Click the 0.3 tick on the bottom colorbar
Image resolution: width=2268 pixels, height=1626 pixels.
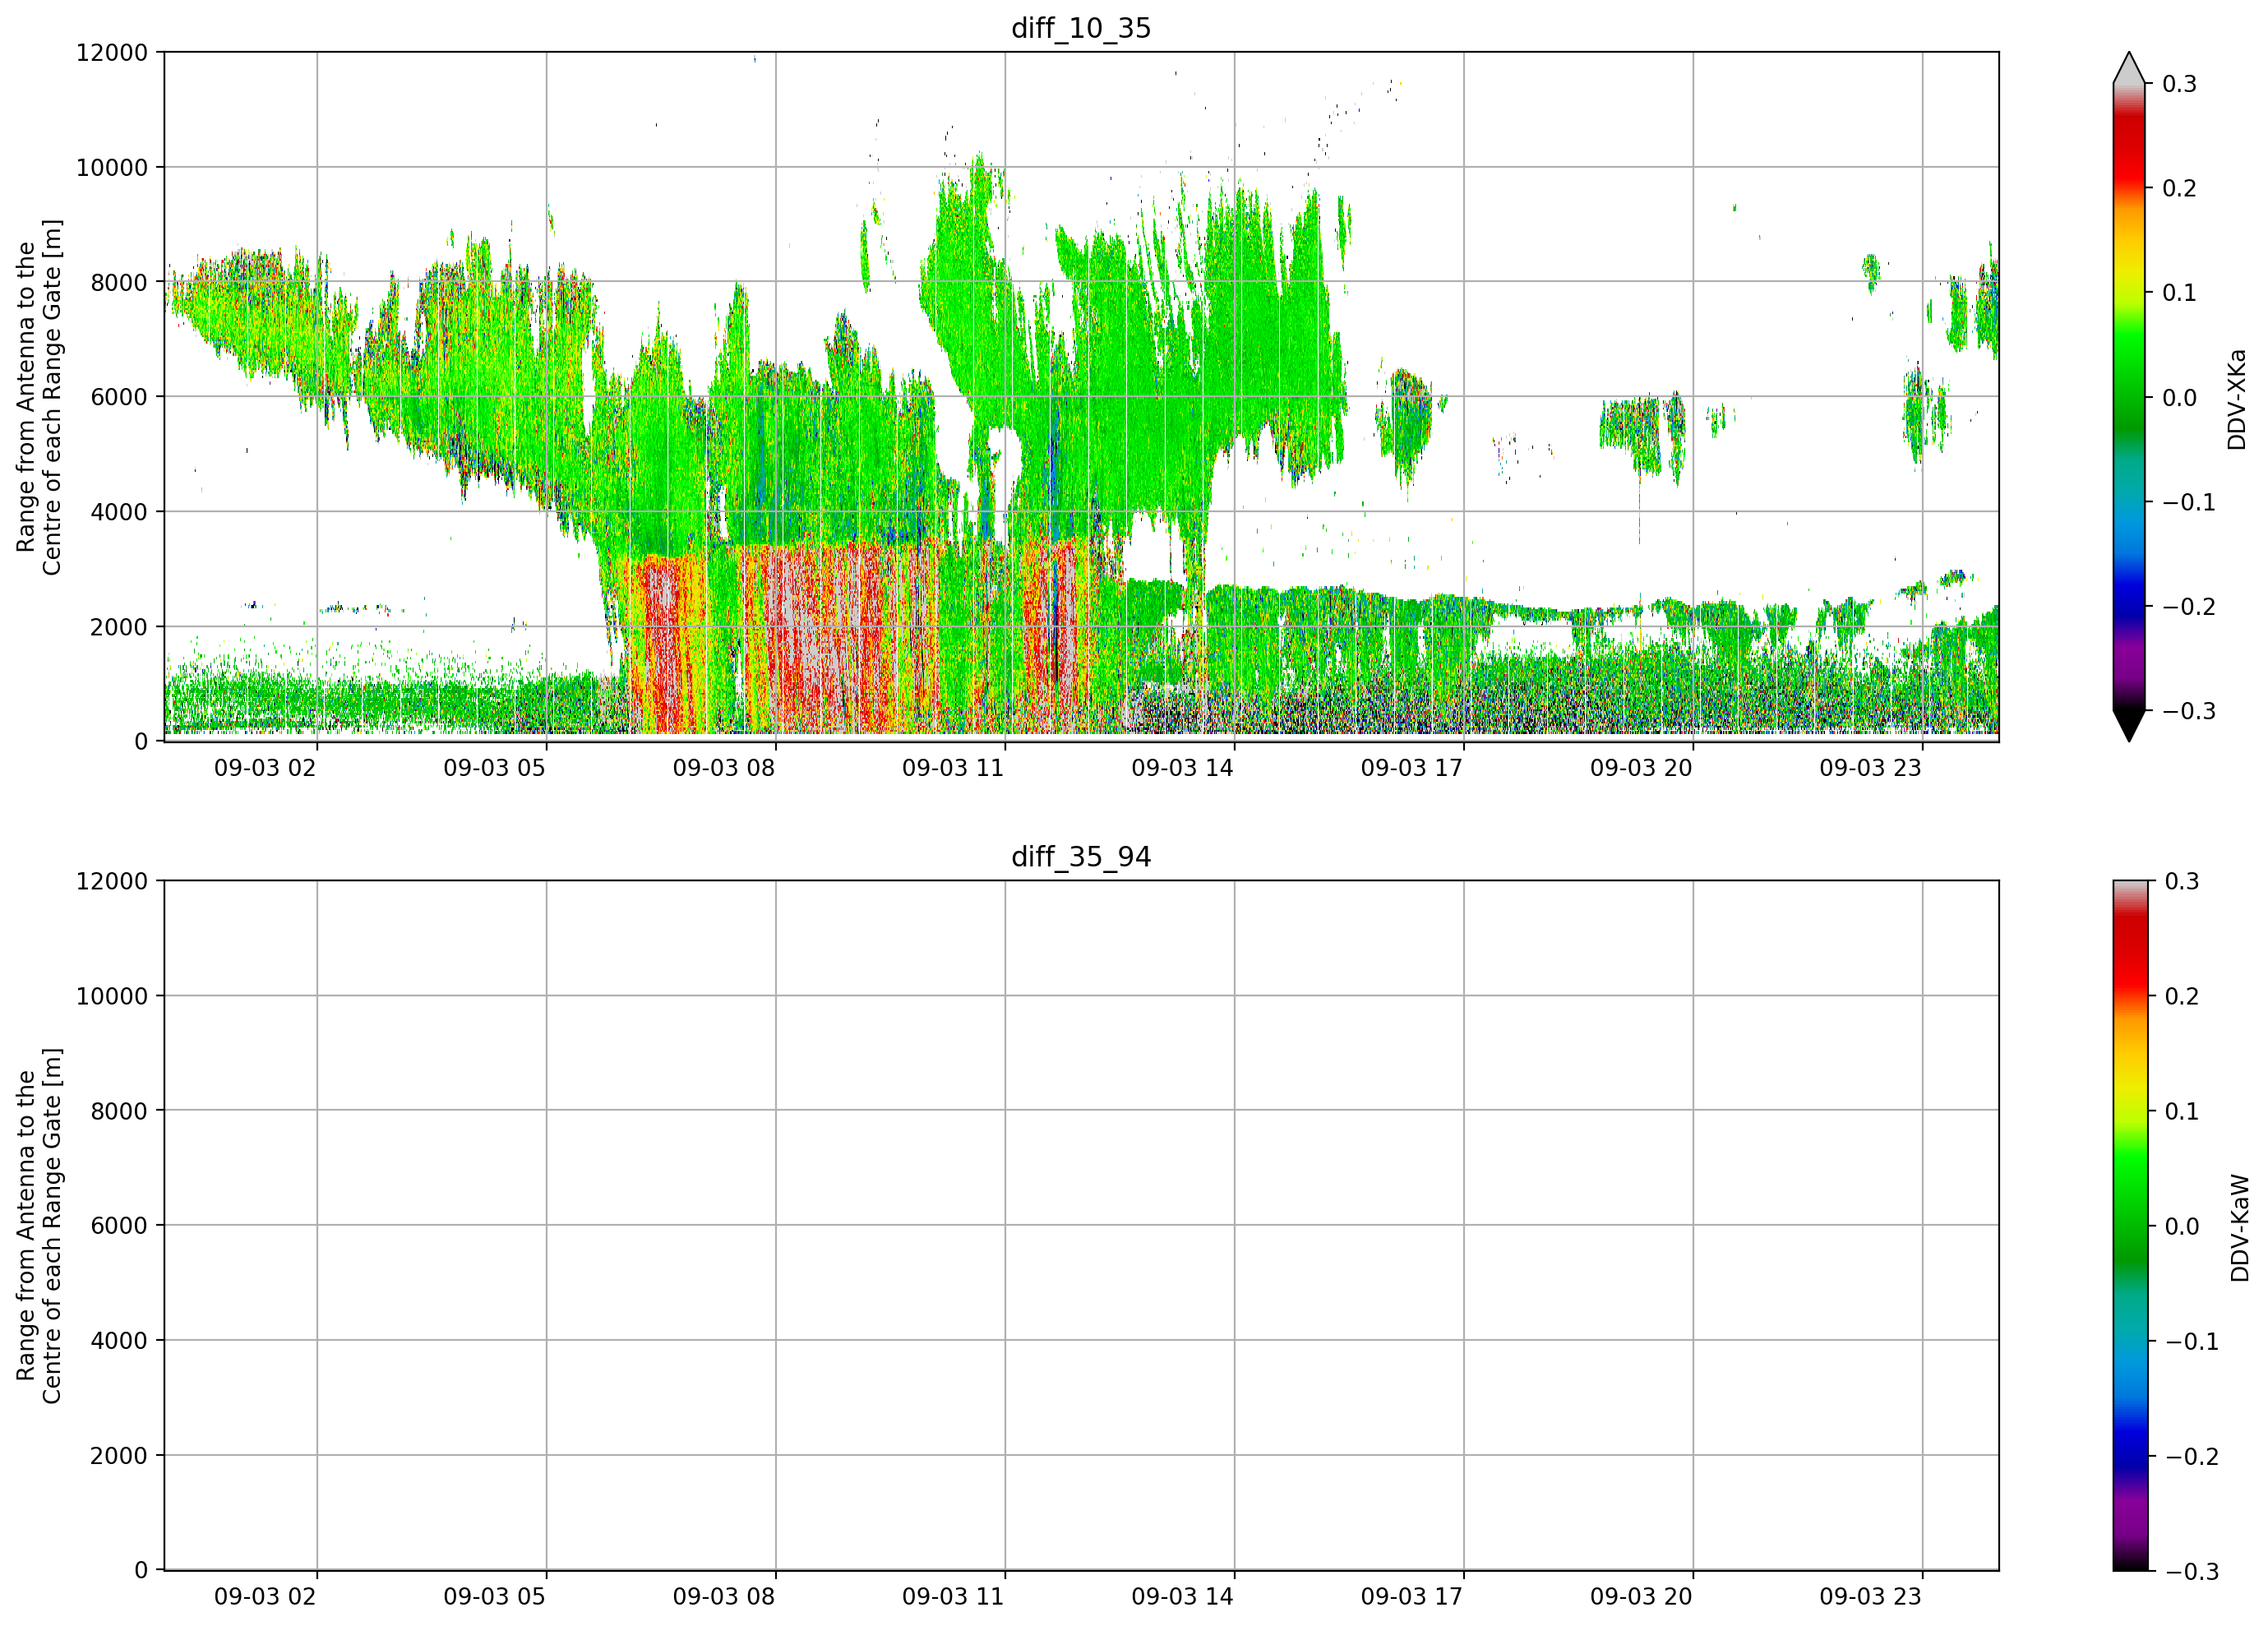point(2182,882)
